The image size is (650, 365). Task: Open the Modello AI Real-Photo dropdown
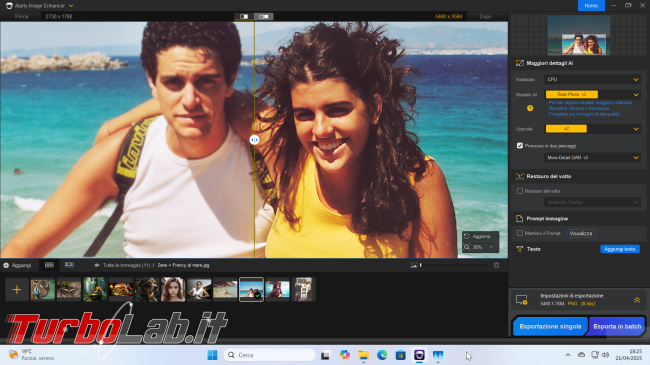coord(592,95)
